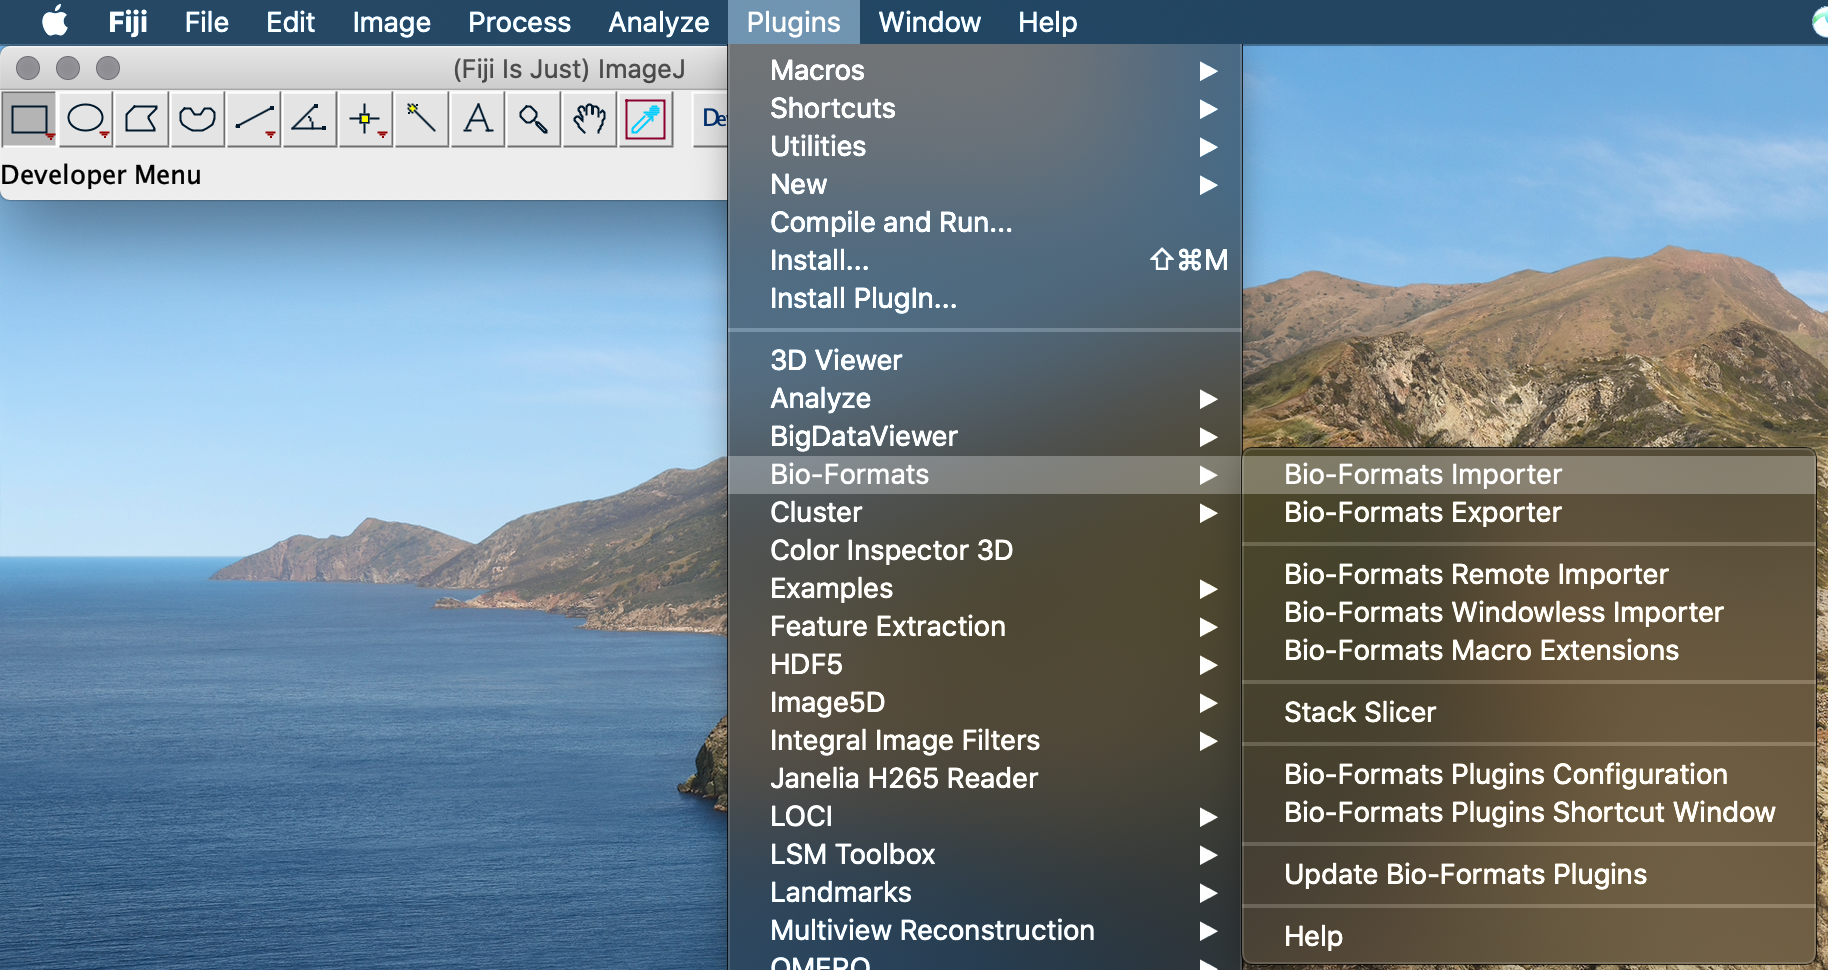
Task: Select the Color picker eyedropper tool
Action: 646,120
